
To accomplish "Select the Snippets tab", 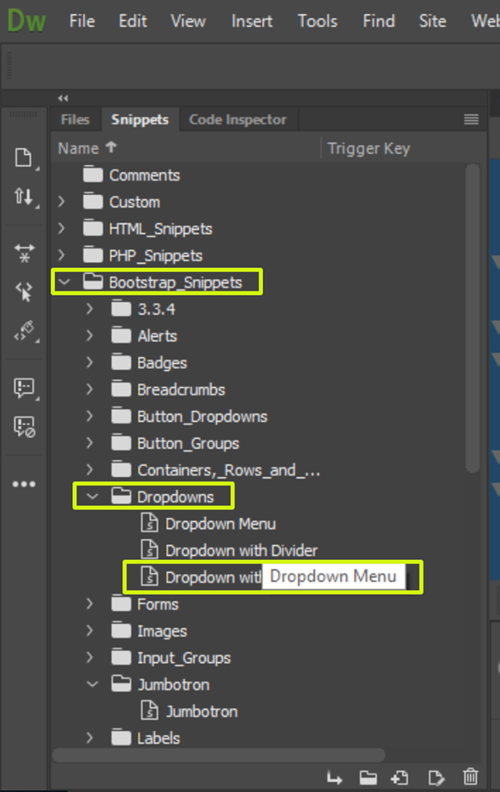I will (140, 120).
